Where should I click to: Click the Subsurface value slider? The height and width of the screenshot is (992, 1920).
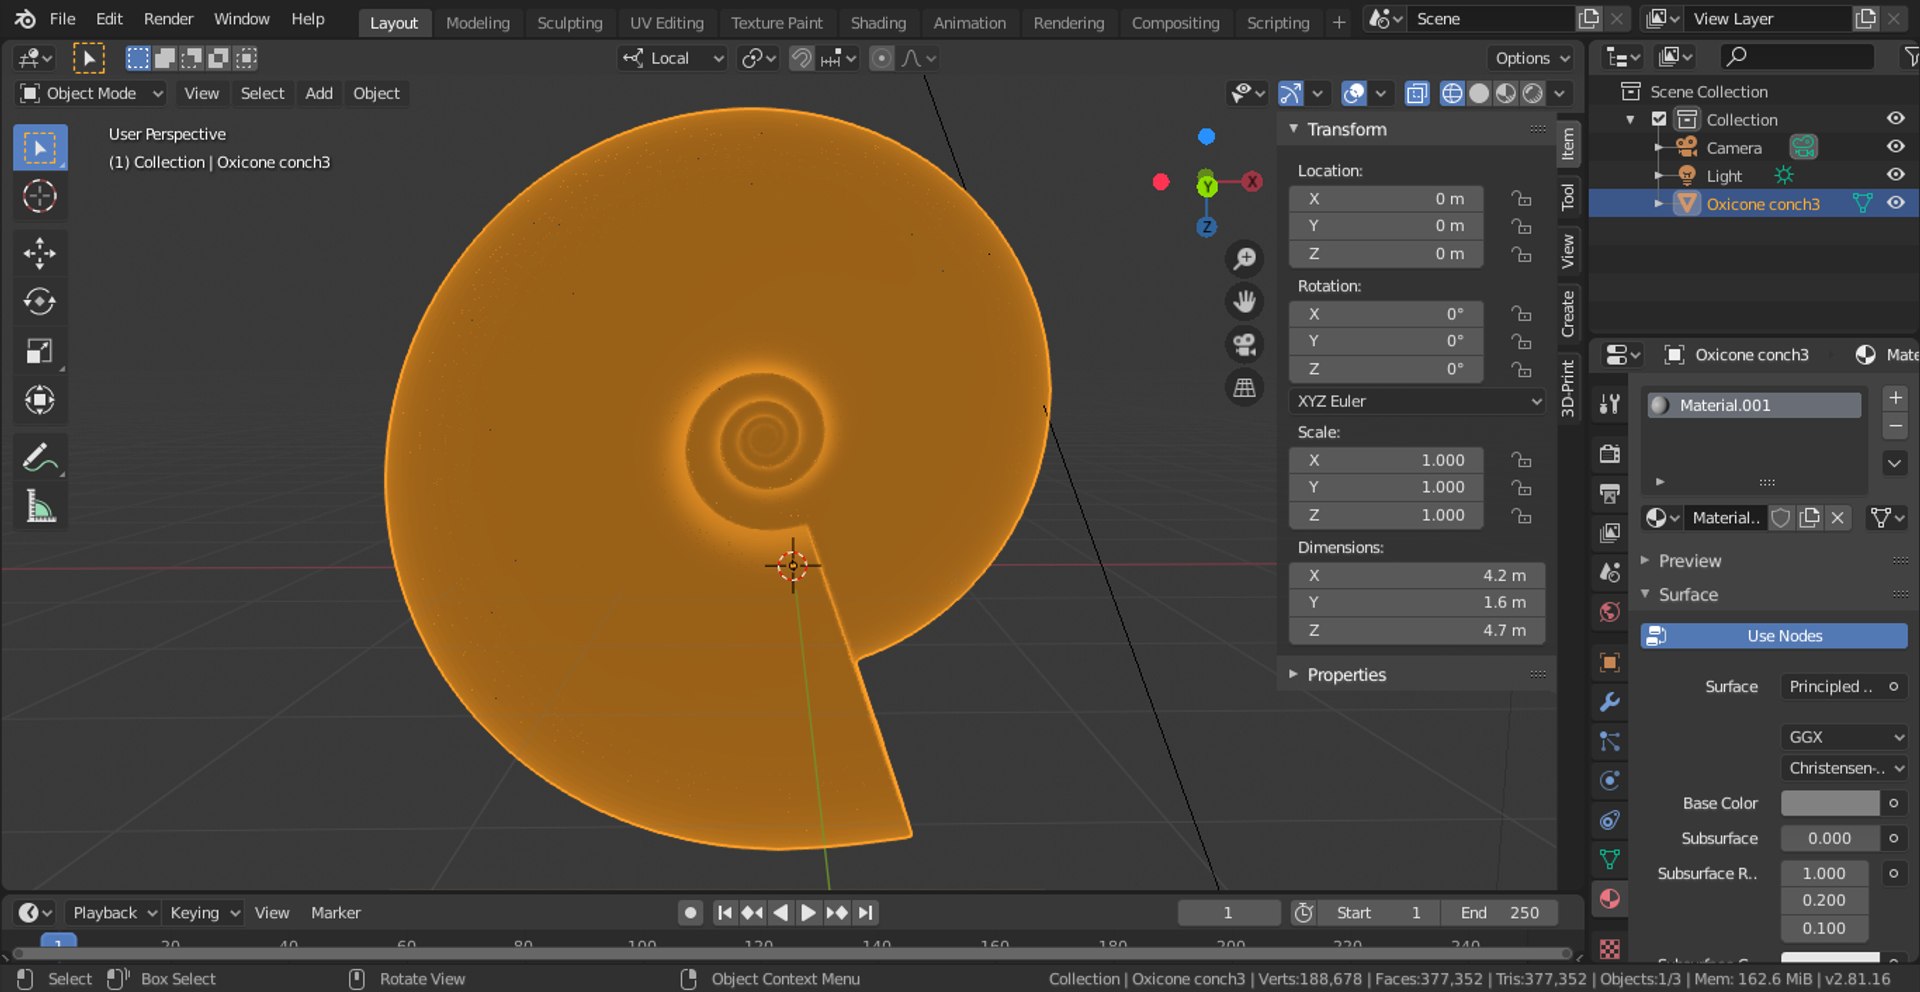pyautogui.click(x=1830, y=838)
